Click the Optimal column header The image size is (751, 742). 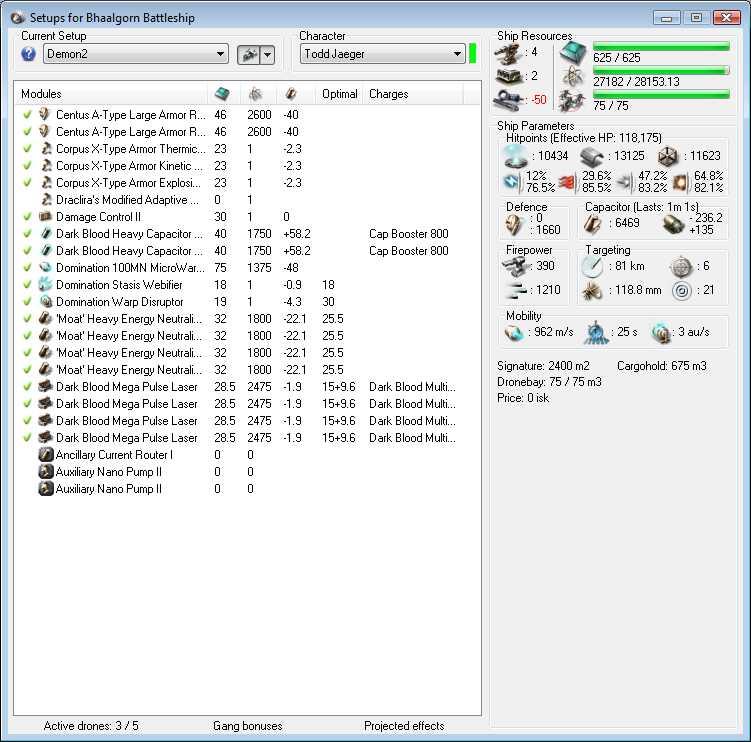(x=340, y=94)
